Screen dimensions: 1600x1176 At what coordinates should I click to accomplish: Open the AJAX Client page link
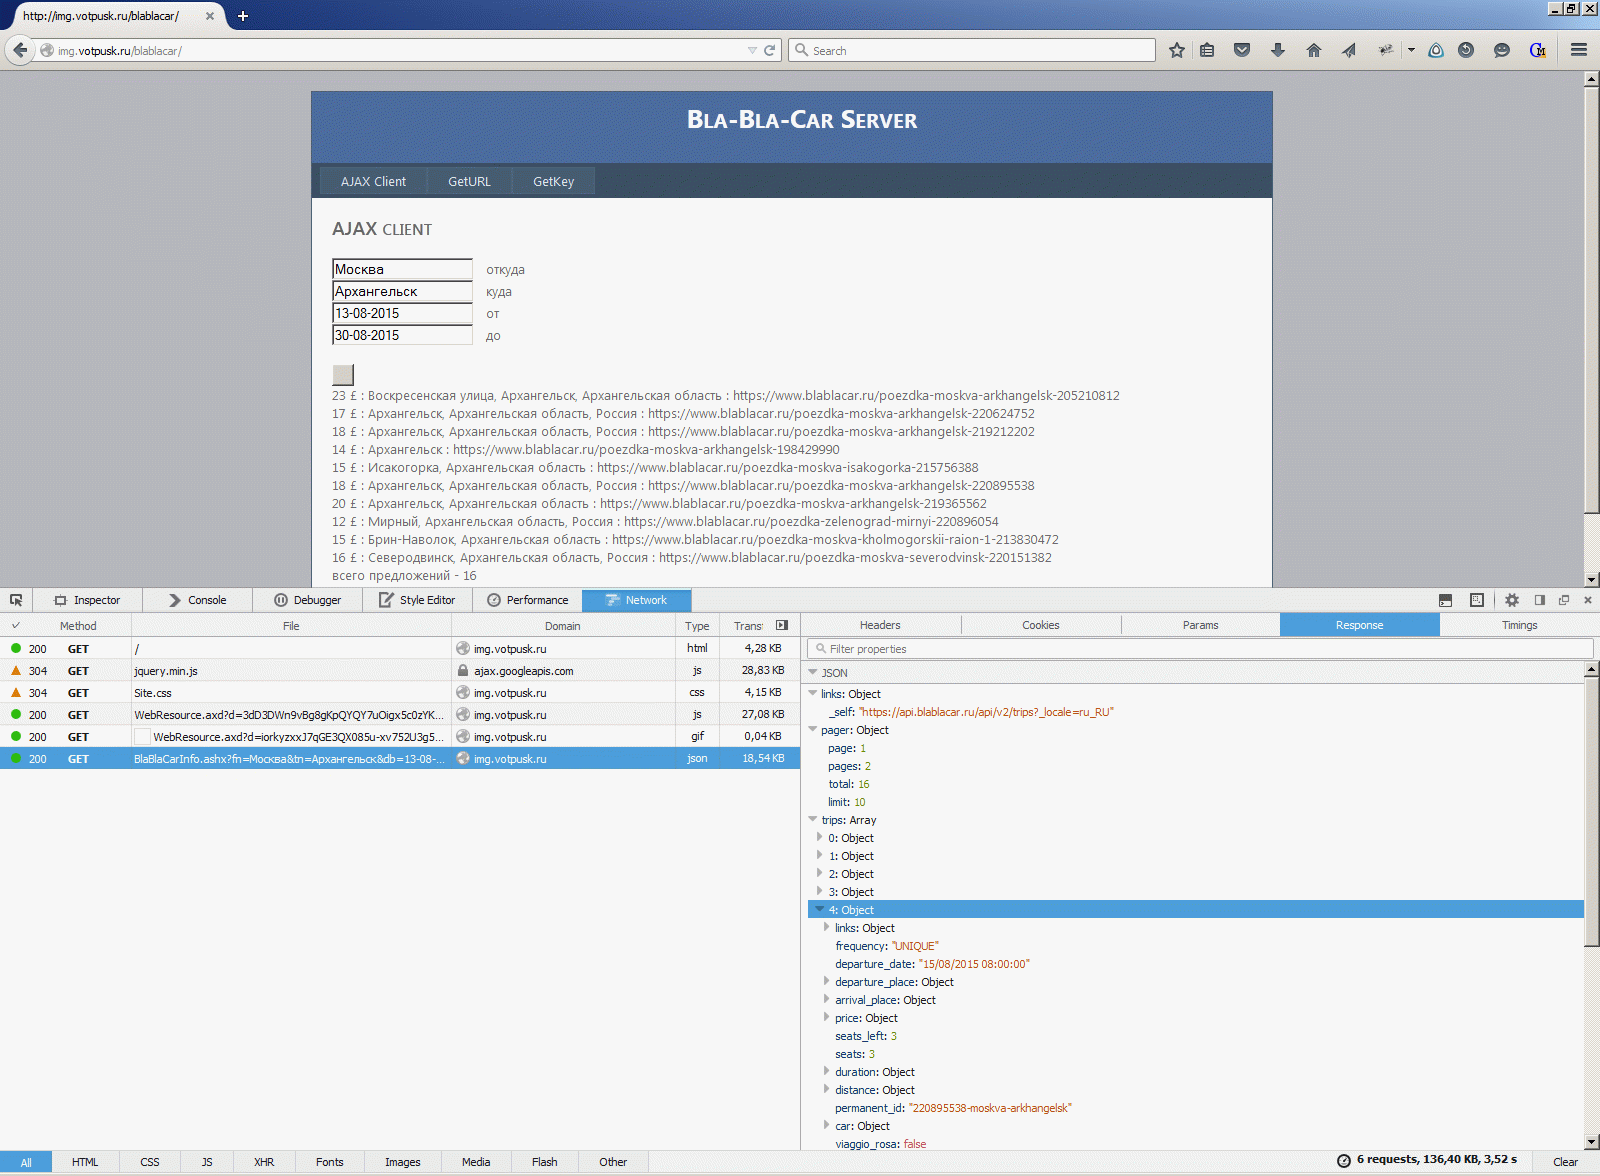point(373,181)
